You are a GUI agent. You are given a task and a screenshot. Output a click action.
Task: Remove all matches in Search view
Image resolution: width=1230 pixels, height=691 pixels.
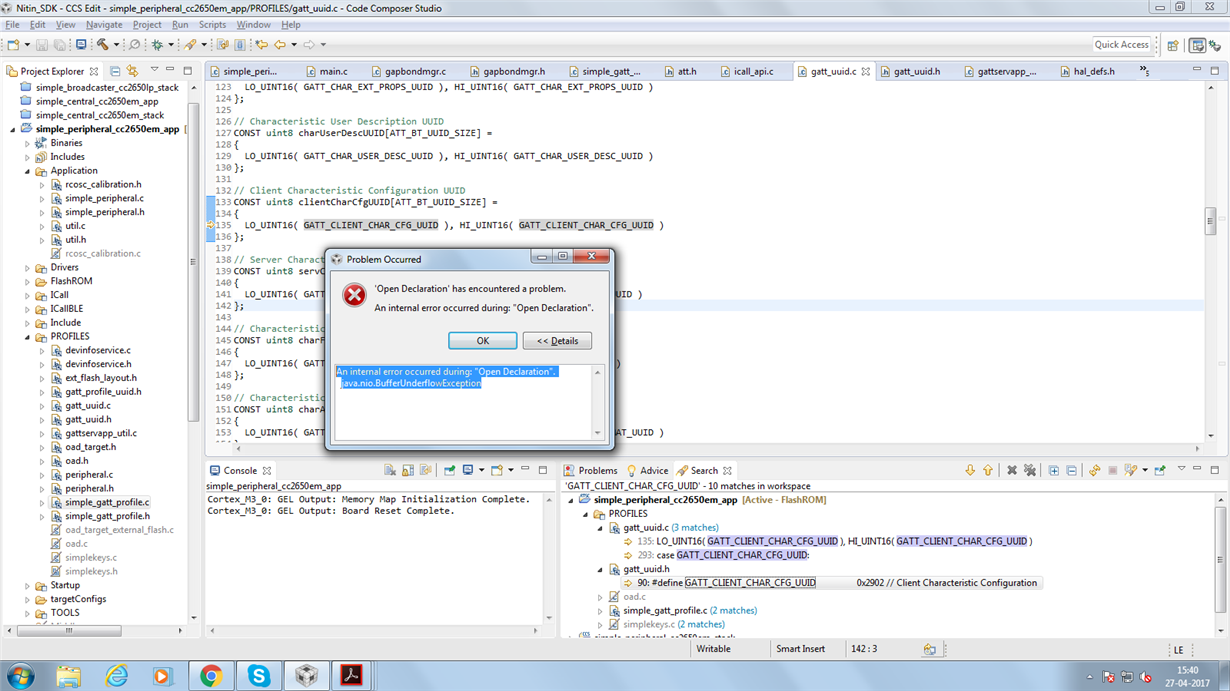[1030, 470]
